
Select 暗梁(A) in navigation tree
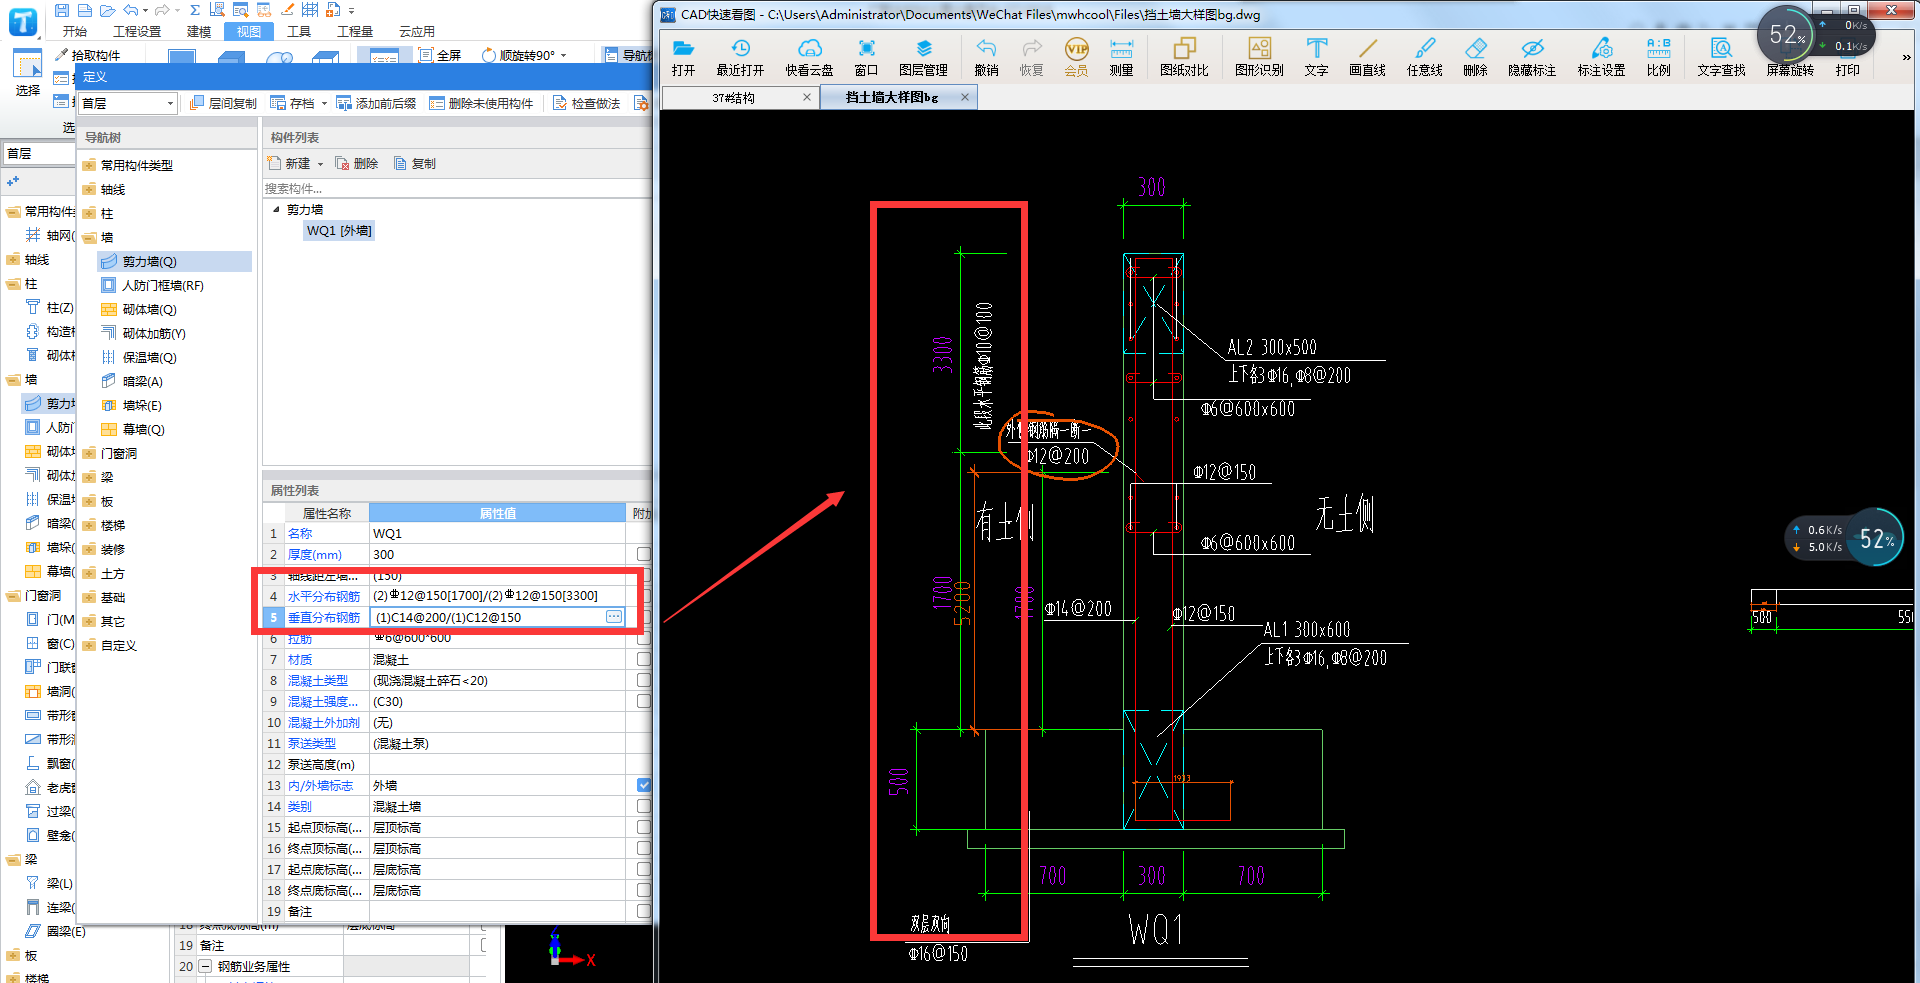pos(132,381)
